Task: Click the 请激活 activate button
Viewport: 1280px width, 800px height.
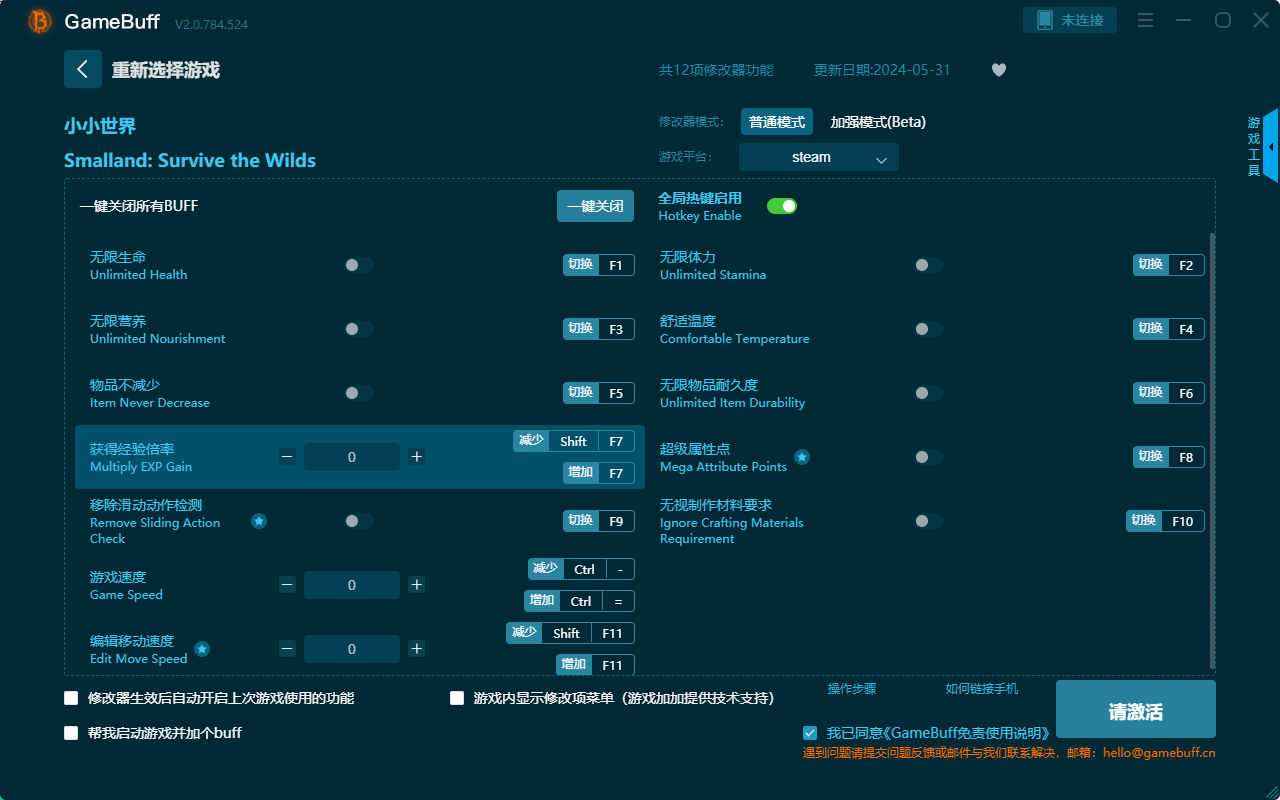Action: point(1136,709)
